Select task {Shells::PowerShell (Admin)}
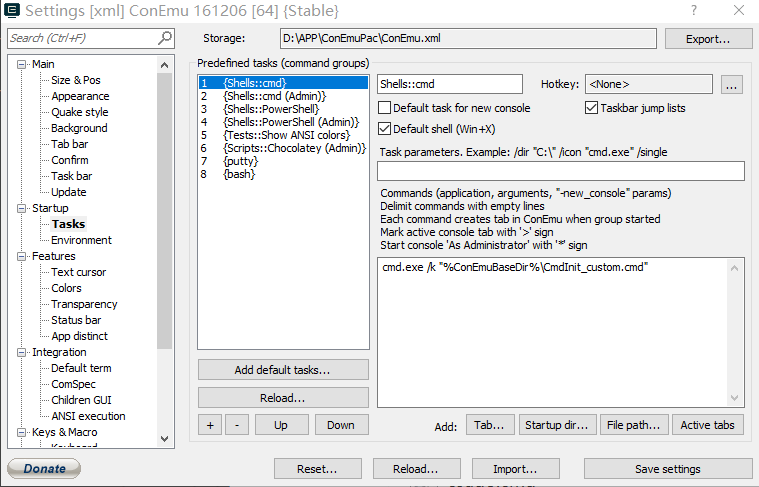Image resolution: width=759 pixels, height=487 pixels. (x=283, y=122)
